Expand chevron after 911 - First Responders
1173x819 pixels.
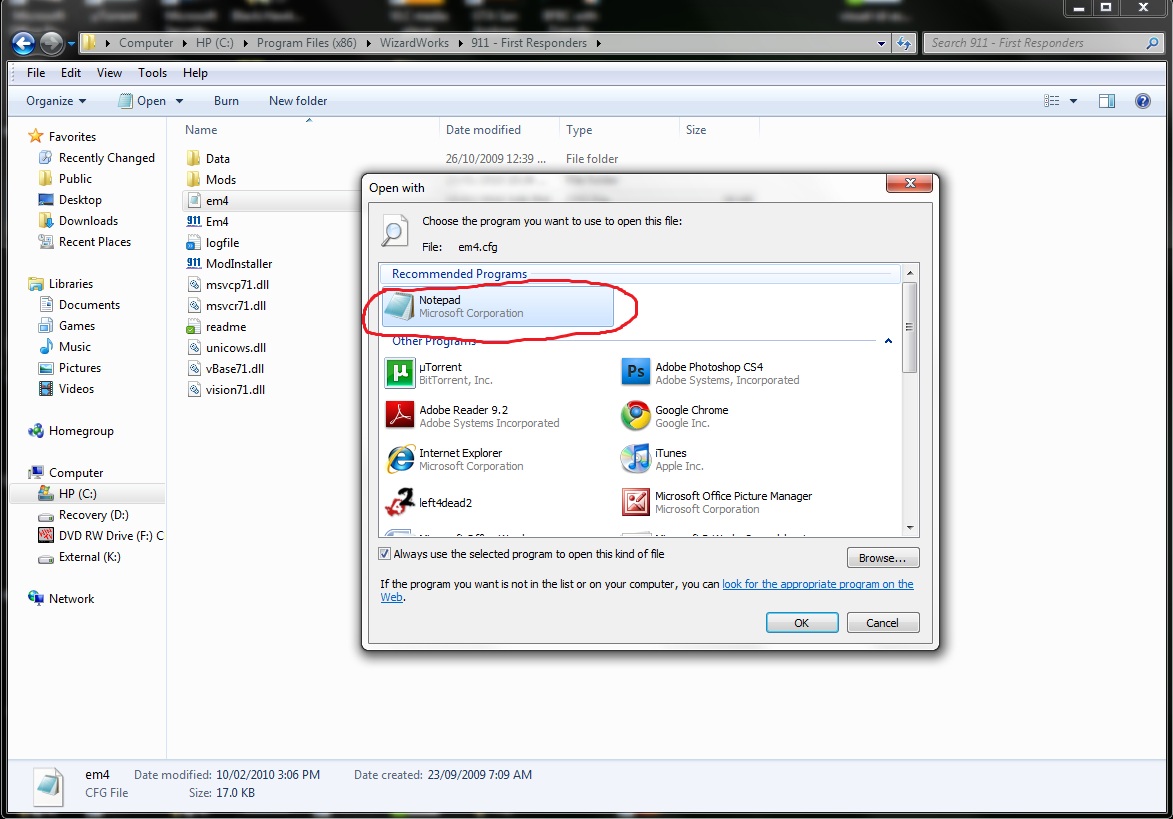(x=598, y=43)
